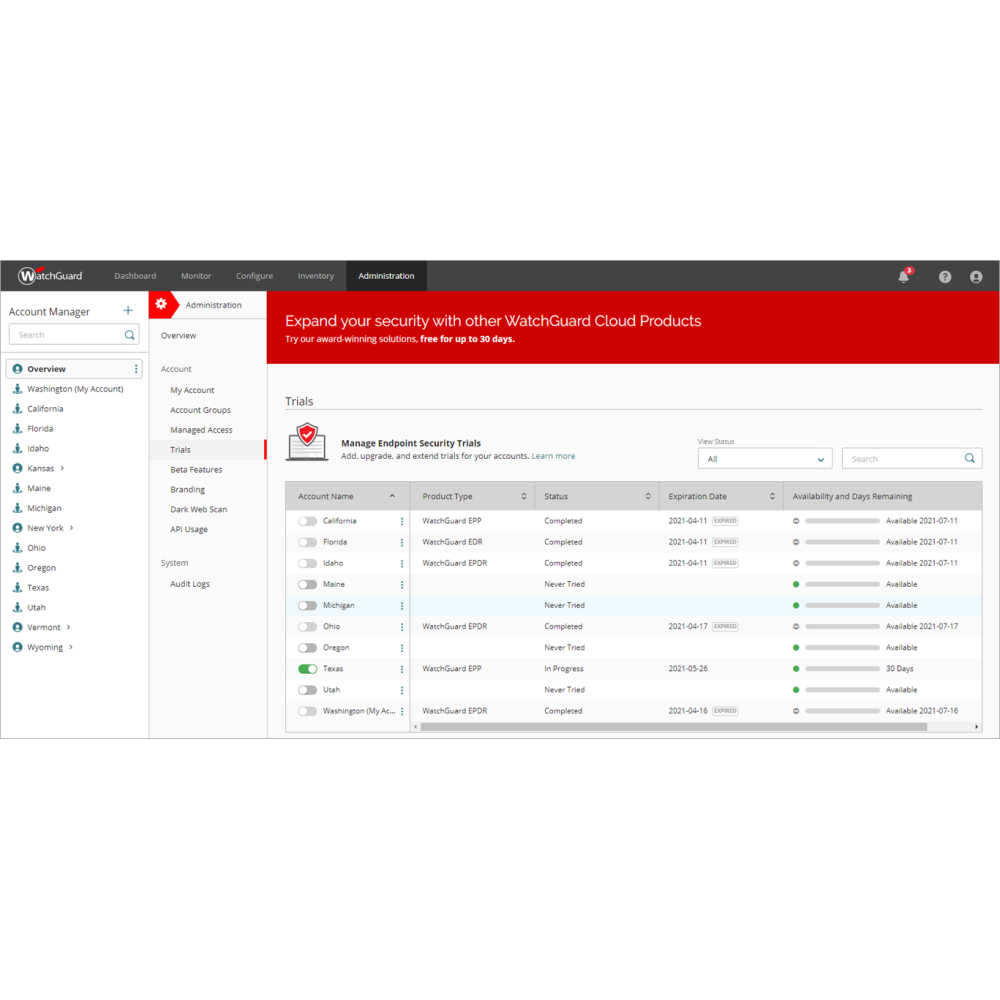This screenshot has height=1000, width=1000.
Task: Open the Overview row three-dot menu
Action: 136,369
